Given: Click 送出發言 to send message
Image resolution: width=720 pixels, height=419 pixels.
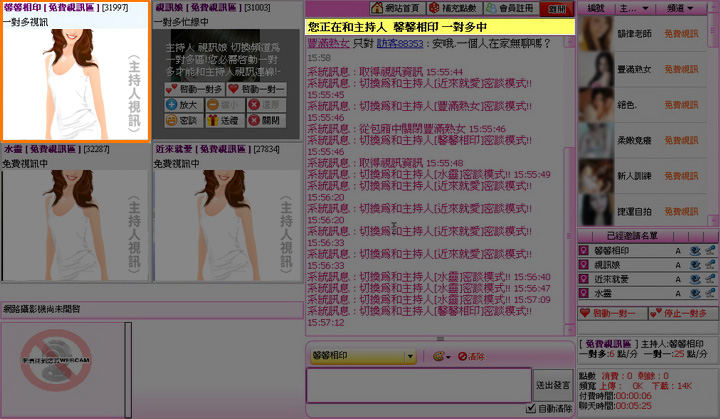Looking at the screenshot, I should [x=553, y=384].
